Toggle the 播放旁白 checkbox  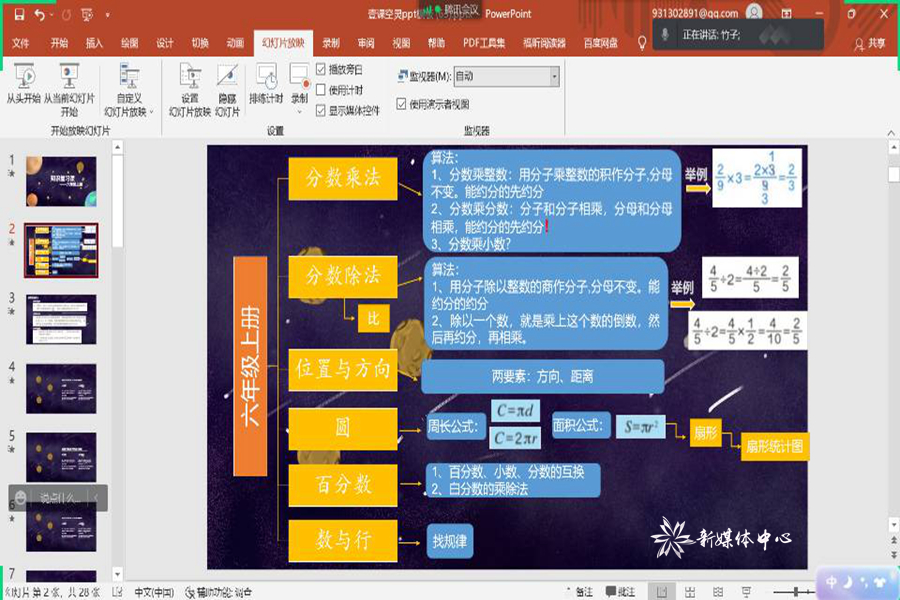(x=321, y=69)
